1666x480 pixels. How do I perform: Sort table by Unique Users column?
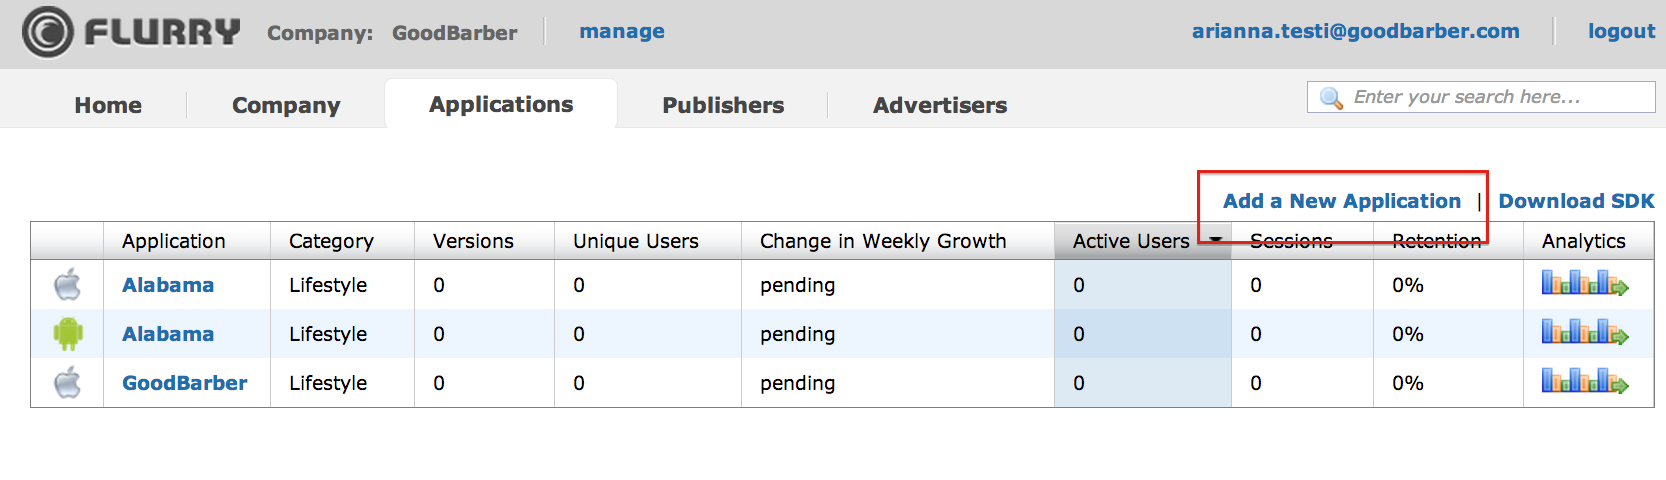click(x=635, y=241)
